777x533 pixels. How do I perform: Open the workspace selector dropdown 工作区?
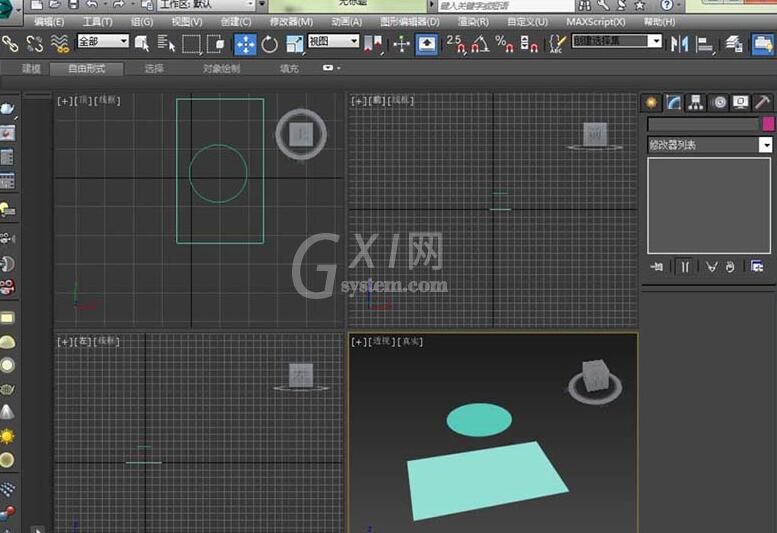point(206,5)
